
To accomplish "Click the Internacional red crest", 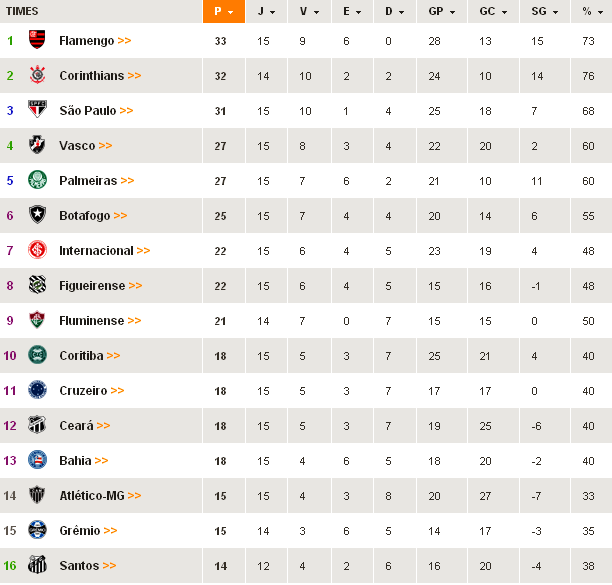I will (38, 251).
